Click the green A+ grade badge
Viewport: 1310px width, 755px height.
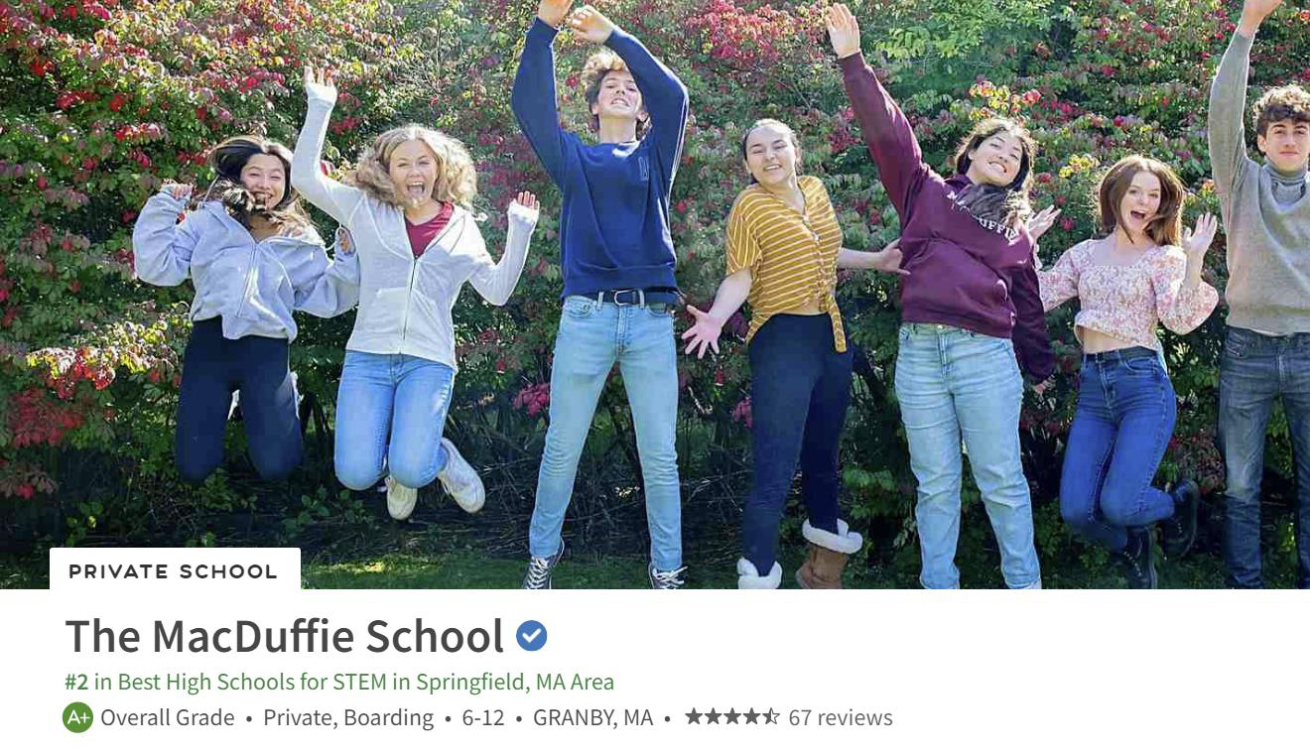[78, 717]
